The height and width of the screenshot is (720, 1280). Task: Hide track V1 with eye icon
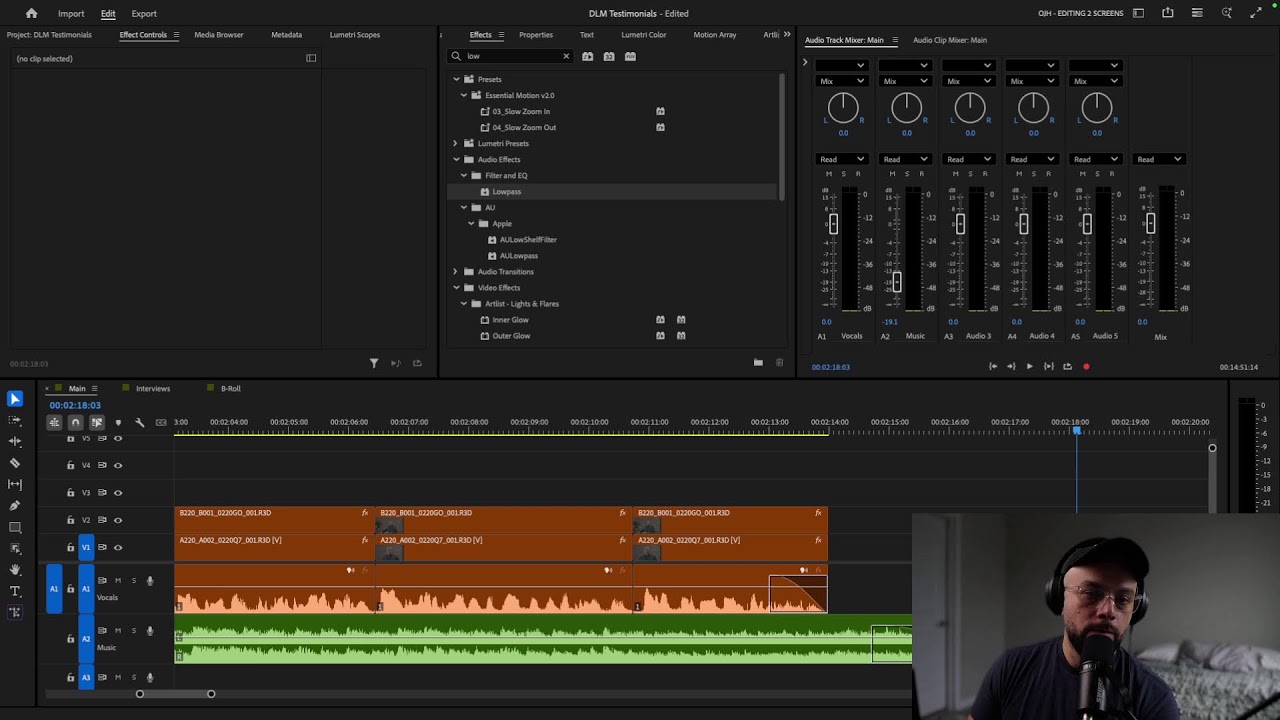click(x=118, y=547)
